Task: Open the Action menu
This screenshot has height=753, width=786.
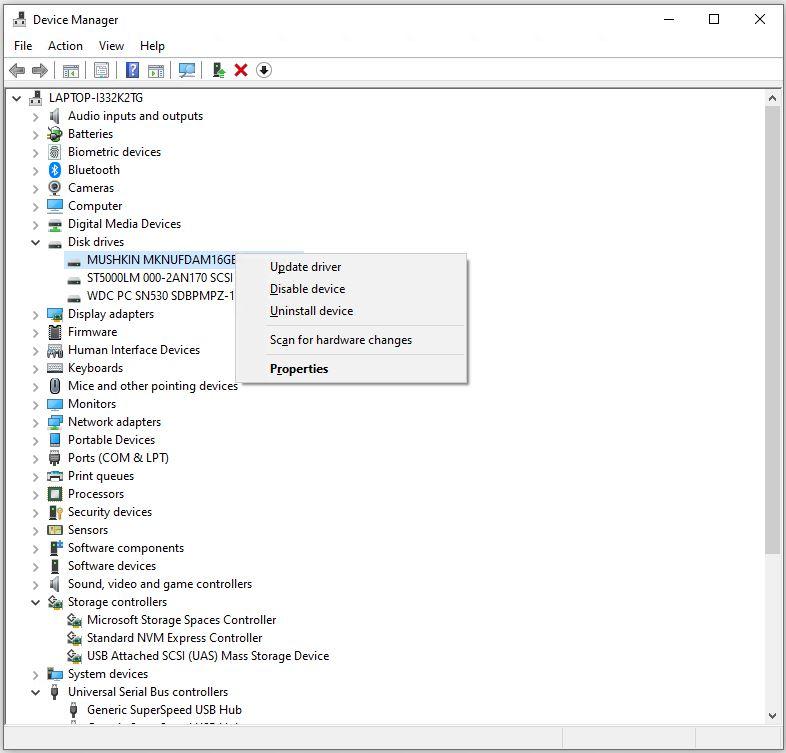Action: pyautogui.click(x=65, y=46)
